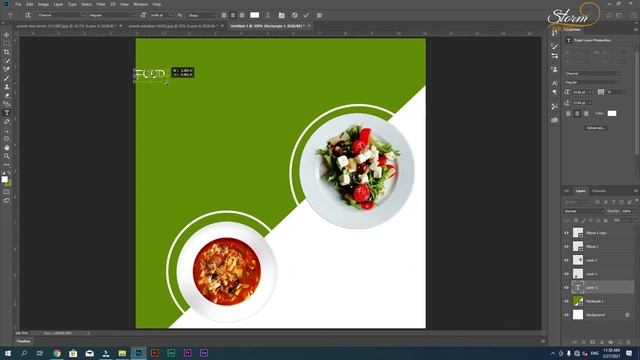
Task: Click text color swatch in options bar
Action: coord(255,16)
